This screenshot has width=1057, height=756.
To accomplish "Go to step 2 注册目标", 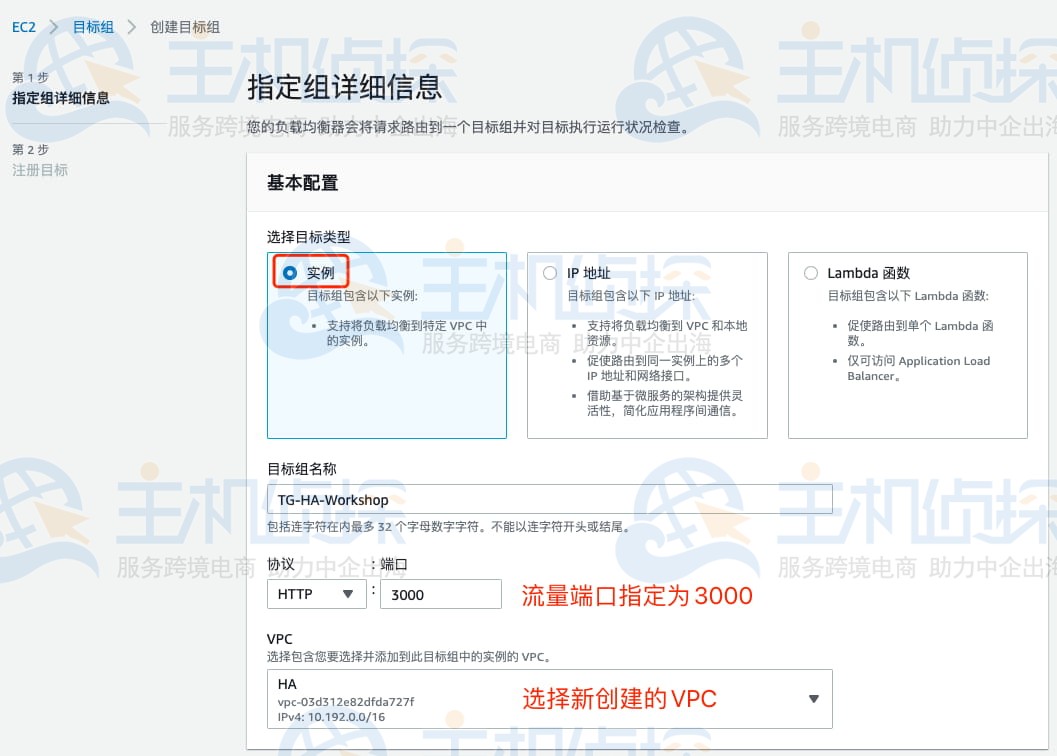I will pyautogui.click(x=40, y=170).
